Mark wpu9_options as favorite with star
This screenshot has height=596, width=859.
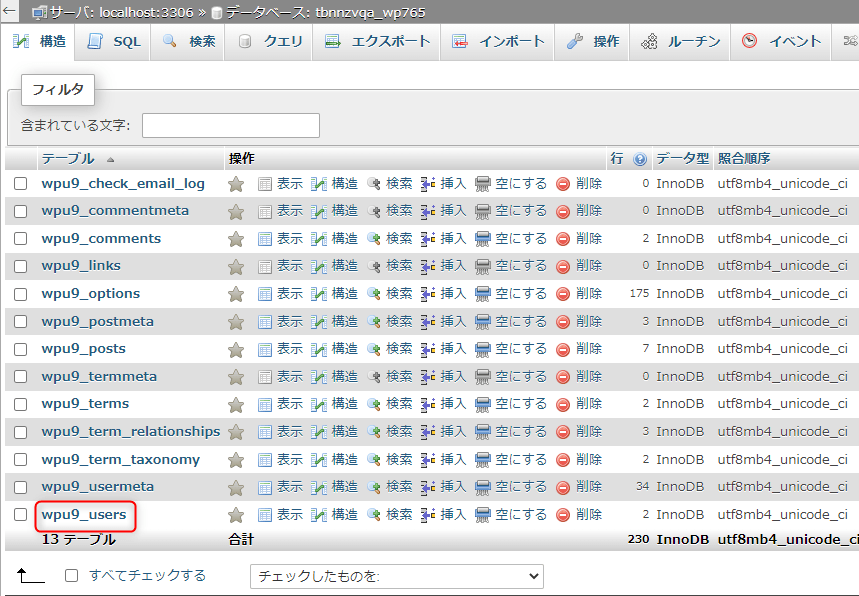click(x=236, y=294)
